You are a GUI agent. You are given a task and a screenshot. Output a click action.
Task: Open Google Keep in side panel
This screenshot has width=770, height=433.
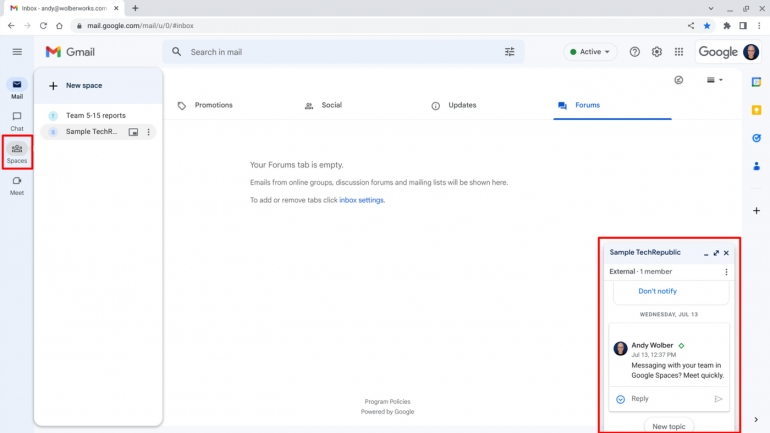(756, 110)
